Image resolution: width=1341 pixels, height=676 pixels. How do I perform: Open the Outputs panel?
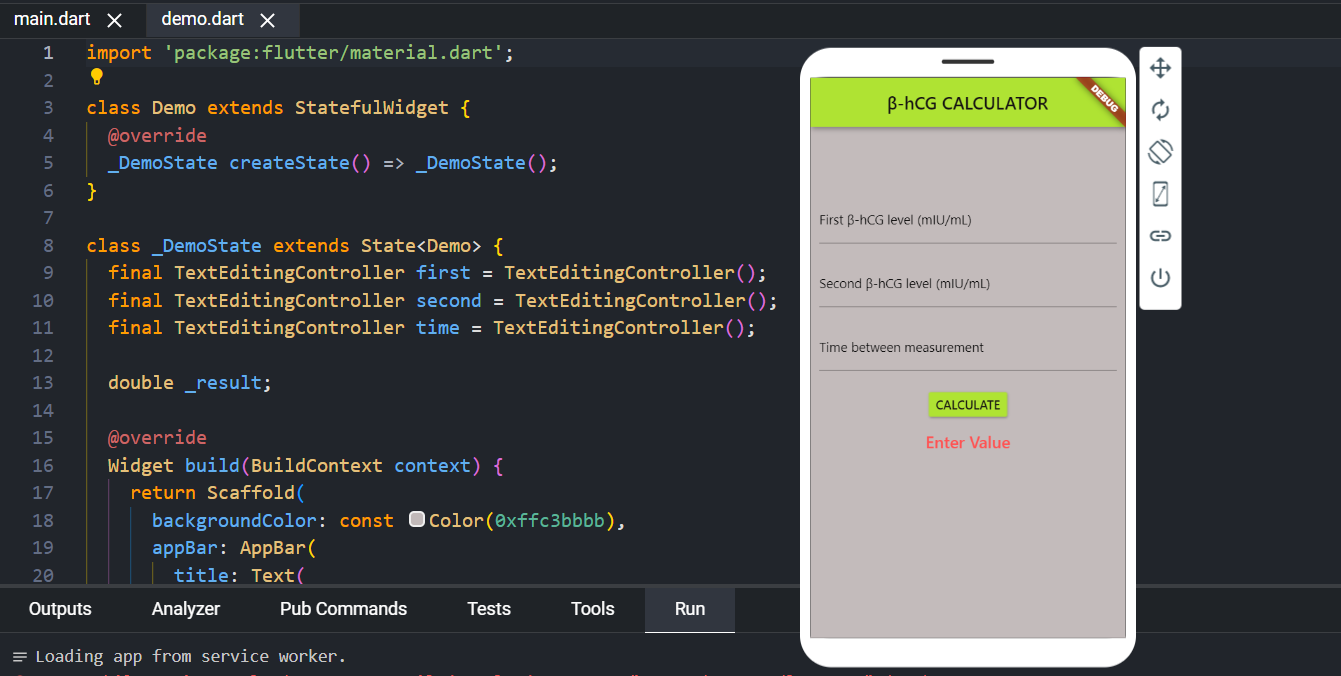click(x=59, y=608)
